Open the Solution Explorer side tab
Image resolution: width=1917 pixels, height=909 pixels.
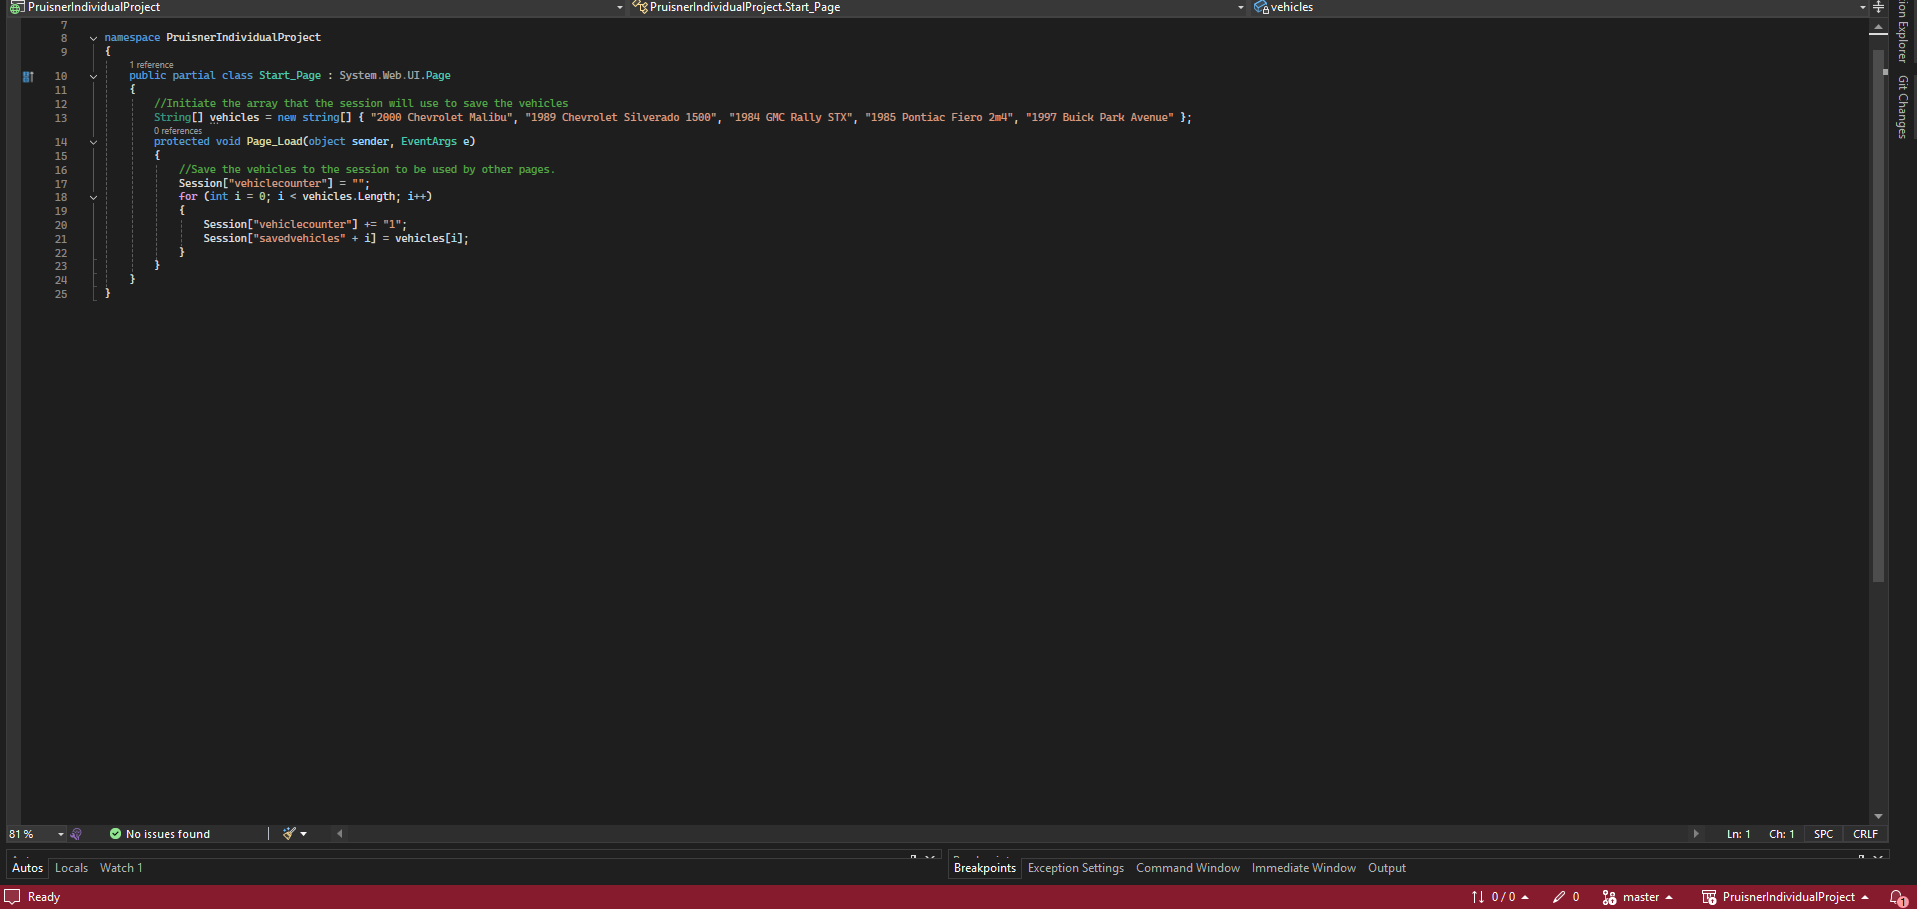pyautogui.click(x=1903, y=32)
